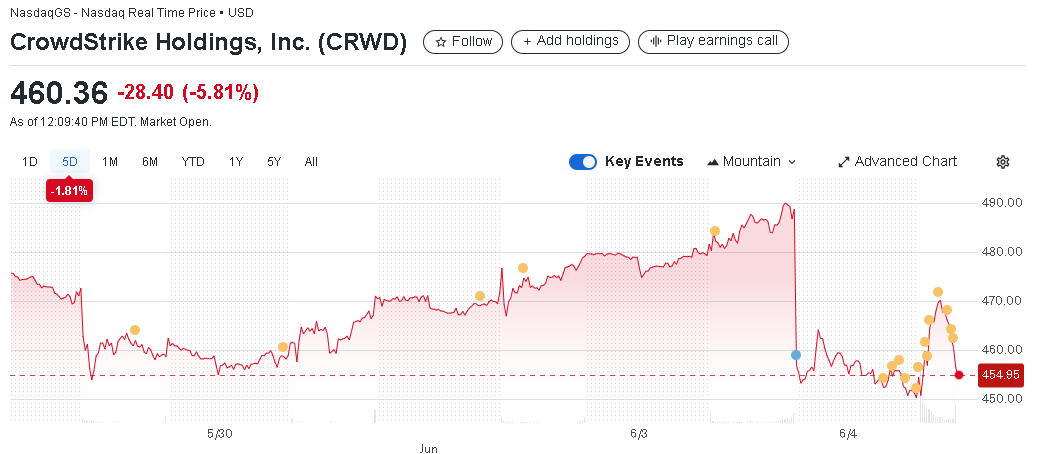
Task: Click the orange marker at the 470 peak on 6/4
Action: point(937,292)
